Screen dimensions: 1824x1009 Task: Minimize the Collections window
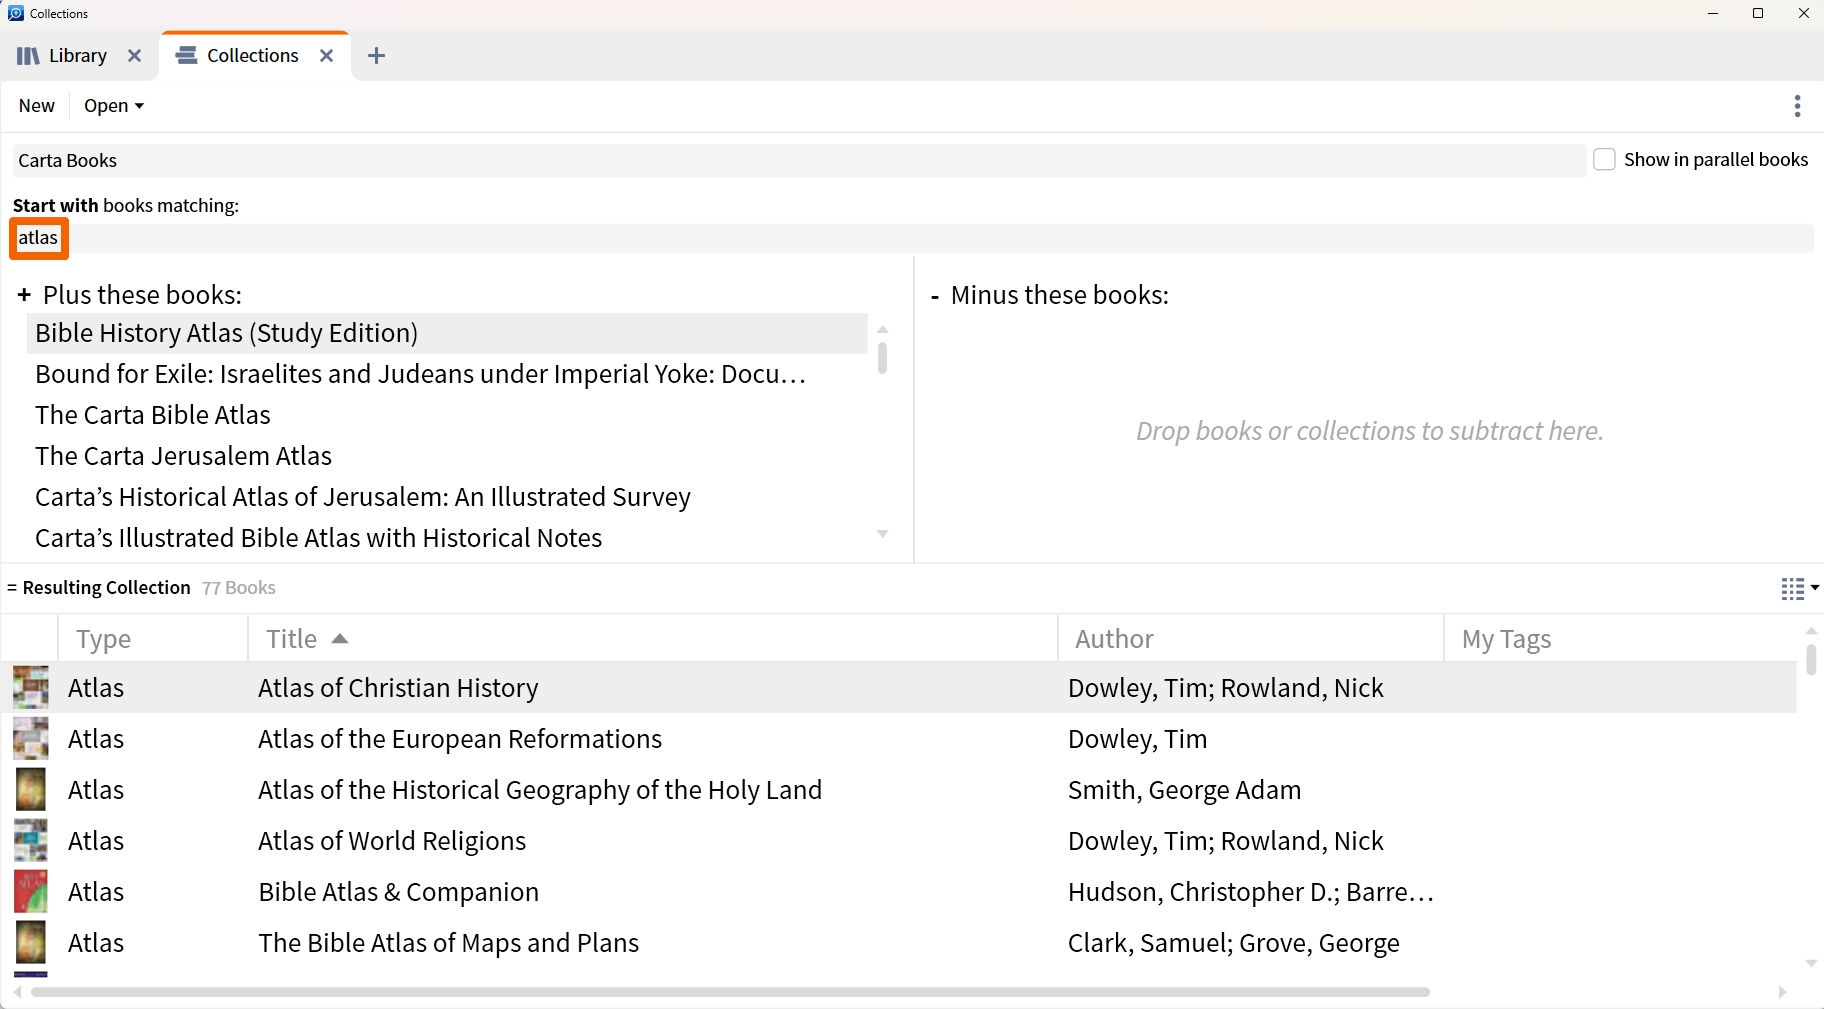point(1712,13)
